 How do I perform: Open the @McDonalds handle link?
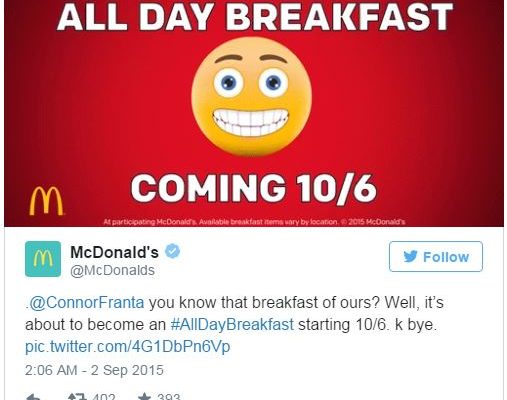(113, 270)
